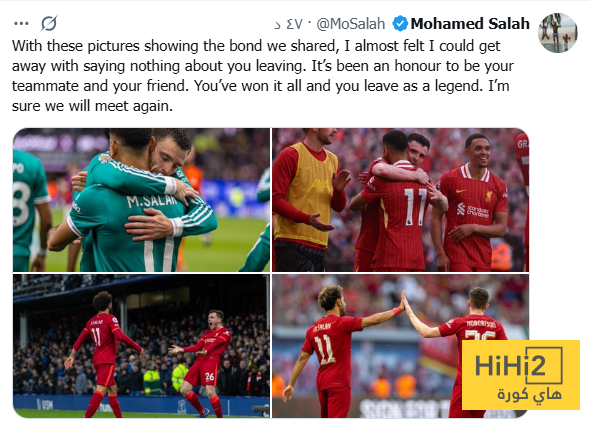Click the Grok slashed-circle icon
Viewport: 590px width, 421px height.
coord(49,23)
